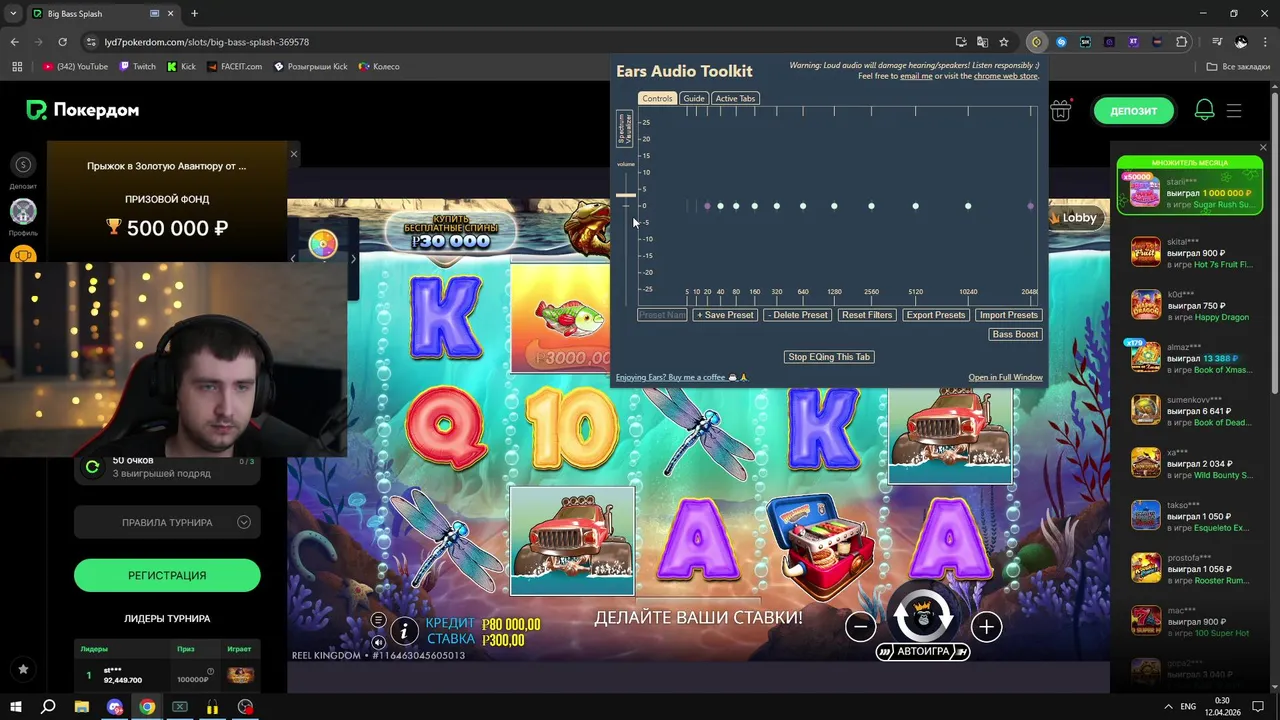Image resolution: width=1280 pixels, height=720 pixels.
Task: Open the chrome web store link
Action: (x=1006, y=76)
